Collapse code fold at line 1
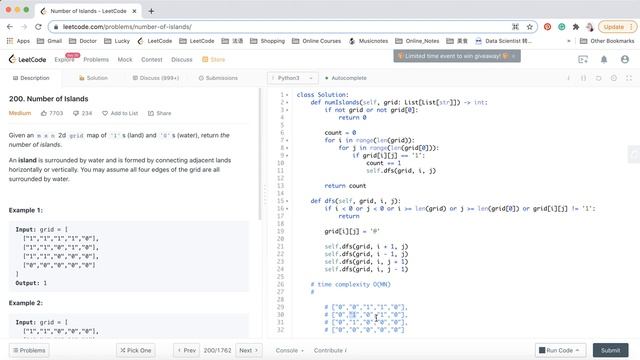The image size is (640, 360). pyautogui.click(x=287, y=95)
